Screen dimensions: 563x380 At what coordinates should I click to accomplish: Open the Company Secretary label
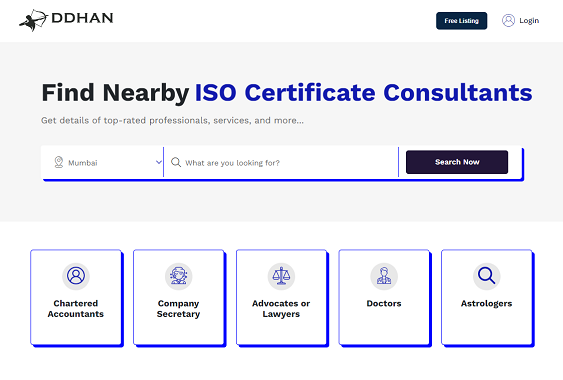pos(178,309)
